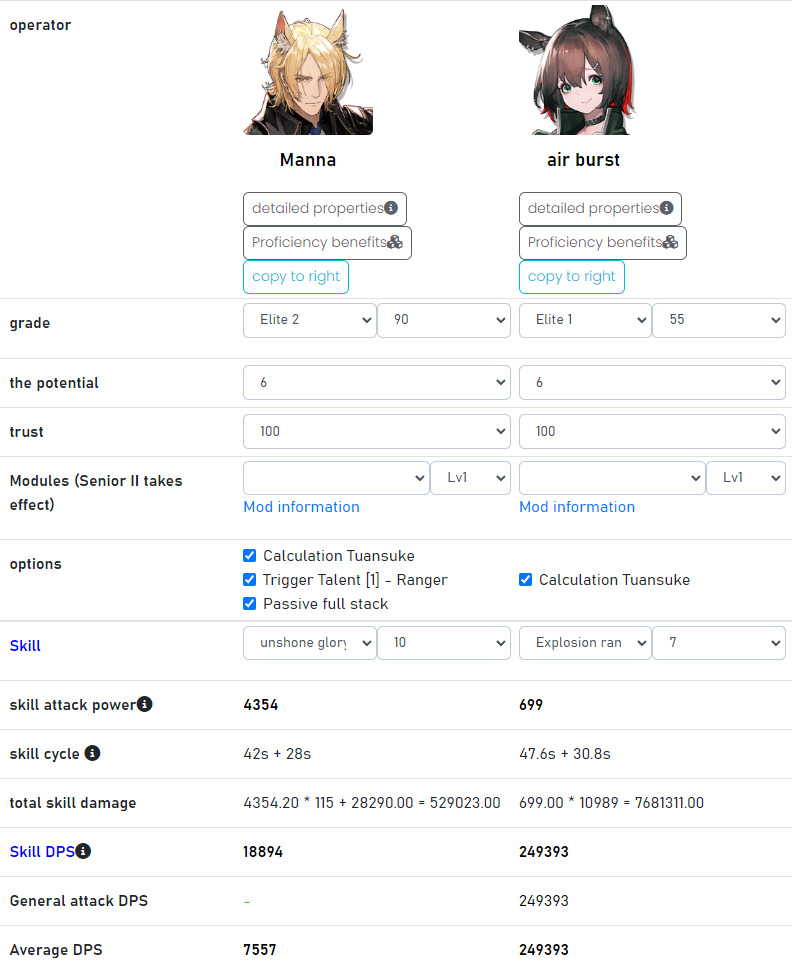Click air burst's copy to right button
The height and width of the screenshot is (972, 792).
tap(572, 277)
